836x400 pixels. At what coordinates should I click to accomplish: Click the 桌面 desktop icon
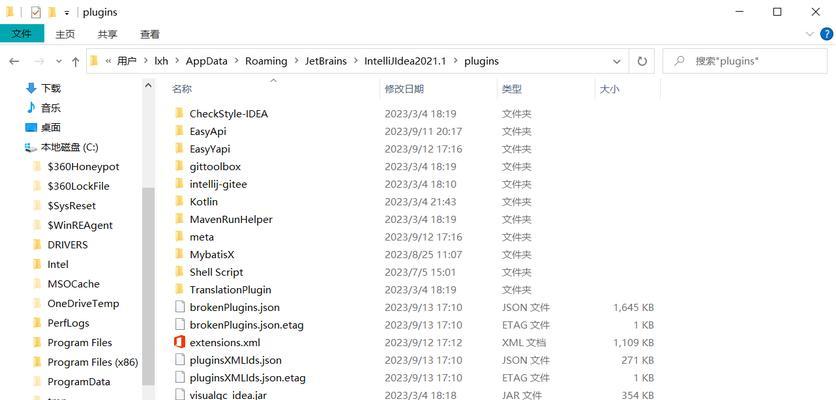pos(31,127)
